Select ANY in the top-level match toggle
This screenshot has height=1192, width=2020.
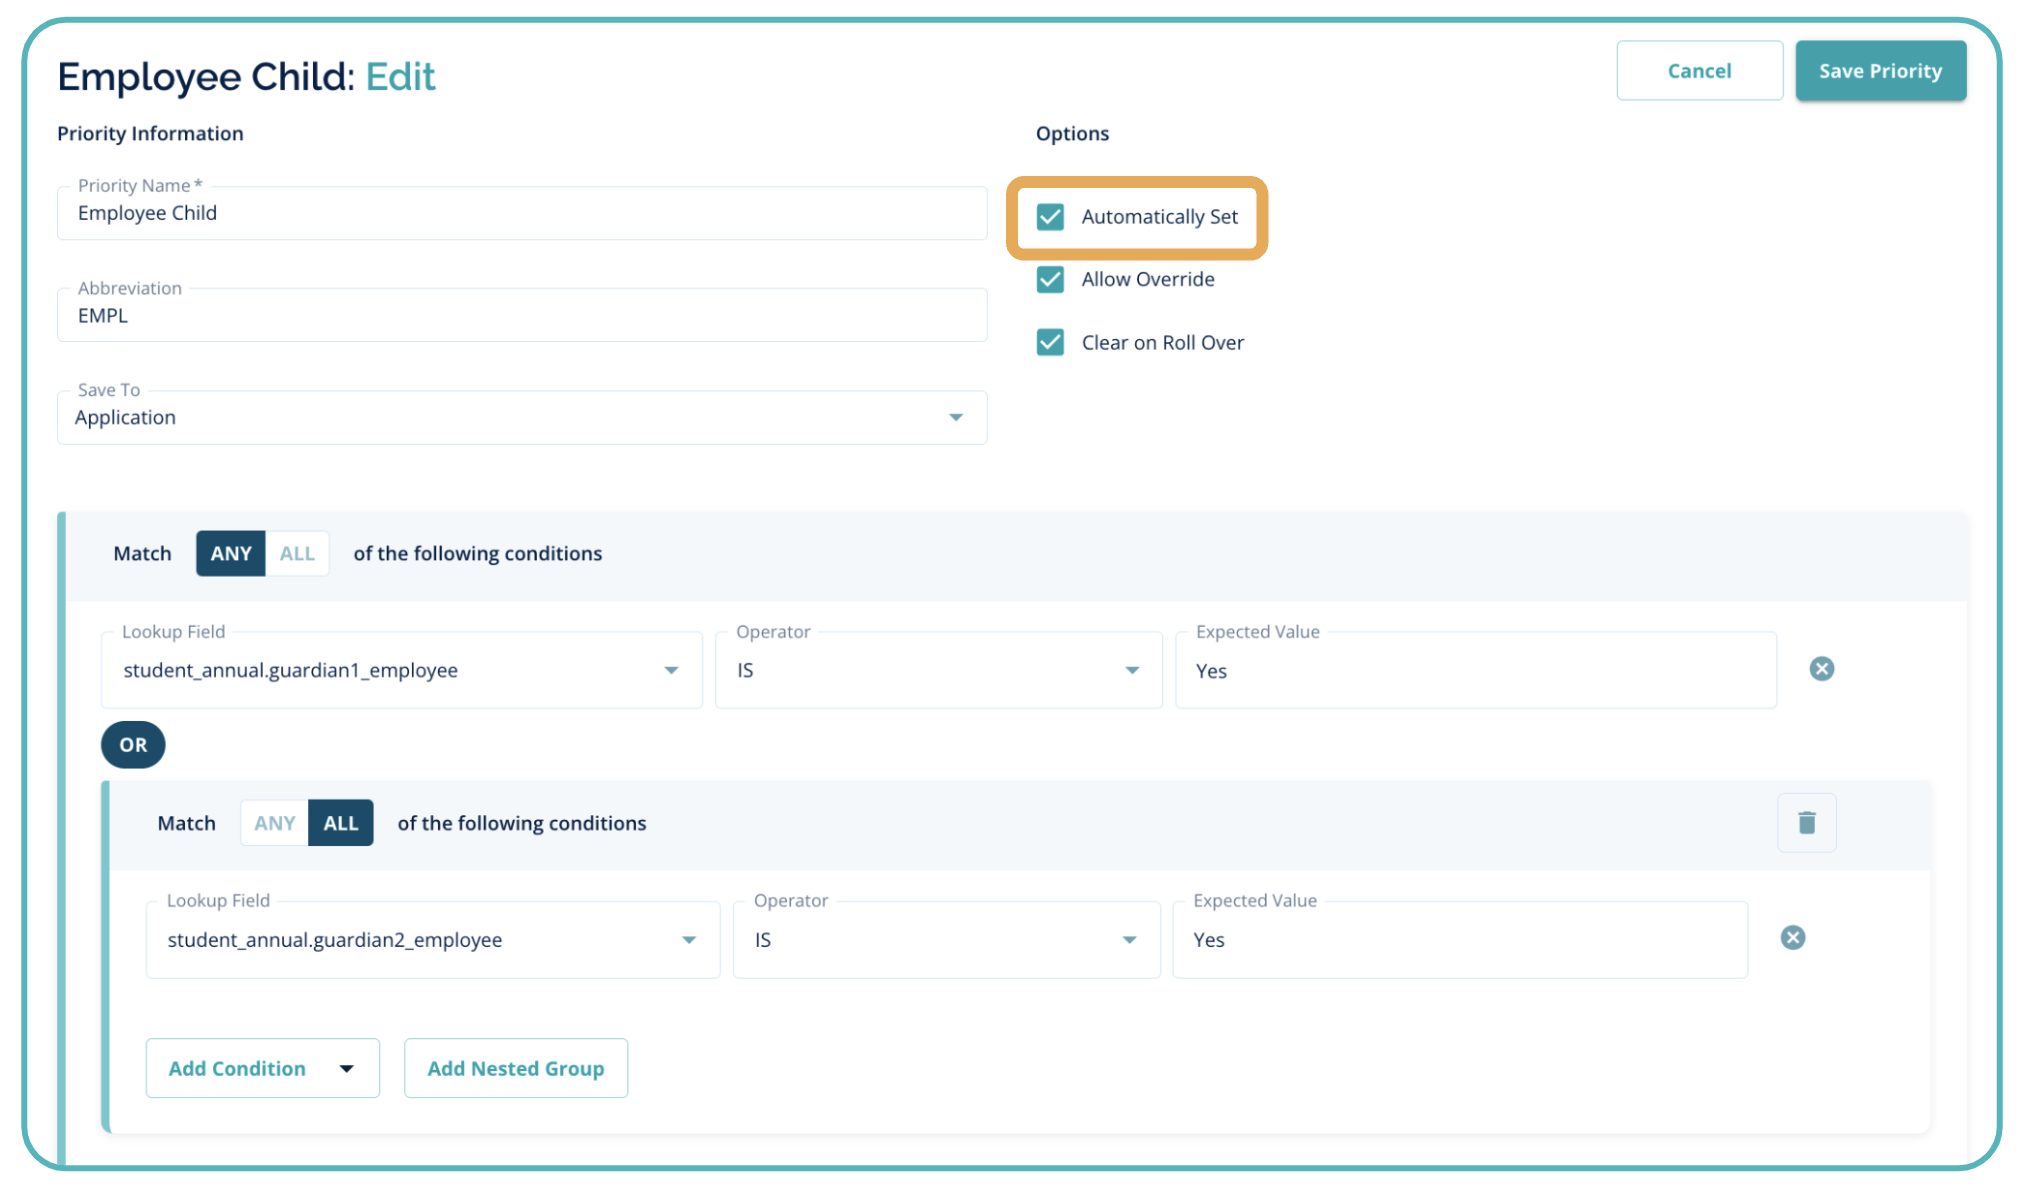pos(231,554)
